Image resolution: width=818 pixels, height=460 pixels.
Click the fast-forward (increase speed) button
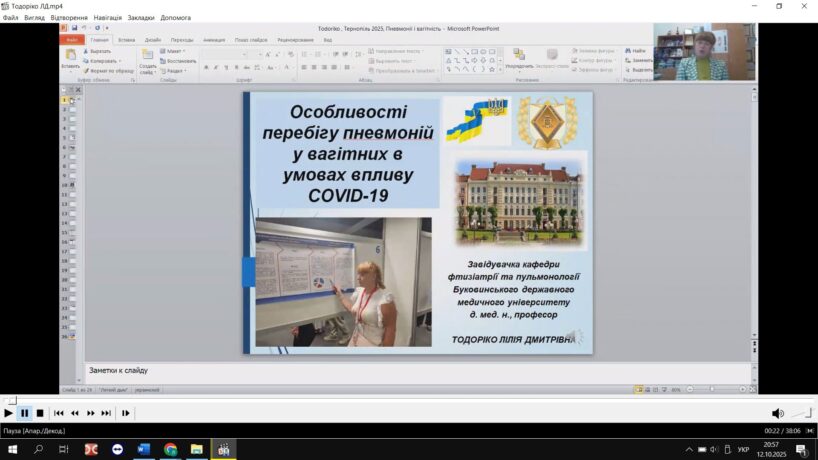pos(91,413)
